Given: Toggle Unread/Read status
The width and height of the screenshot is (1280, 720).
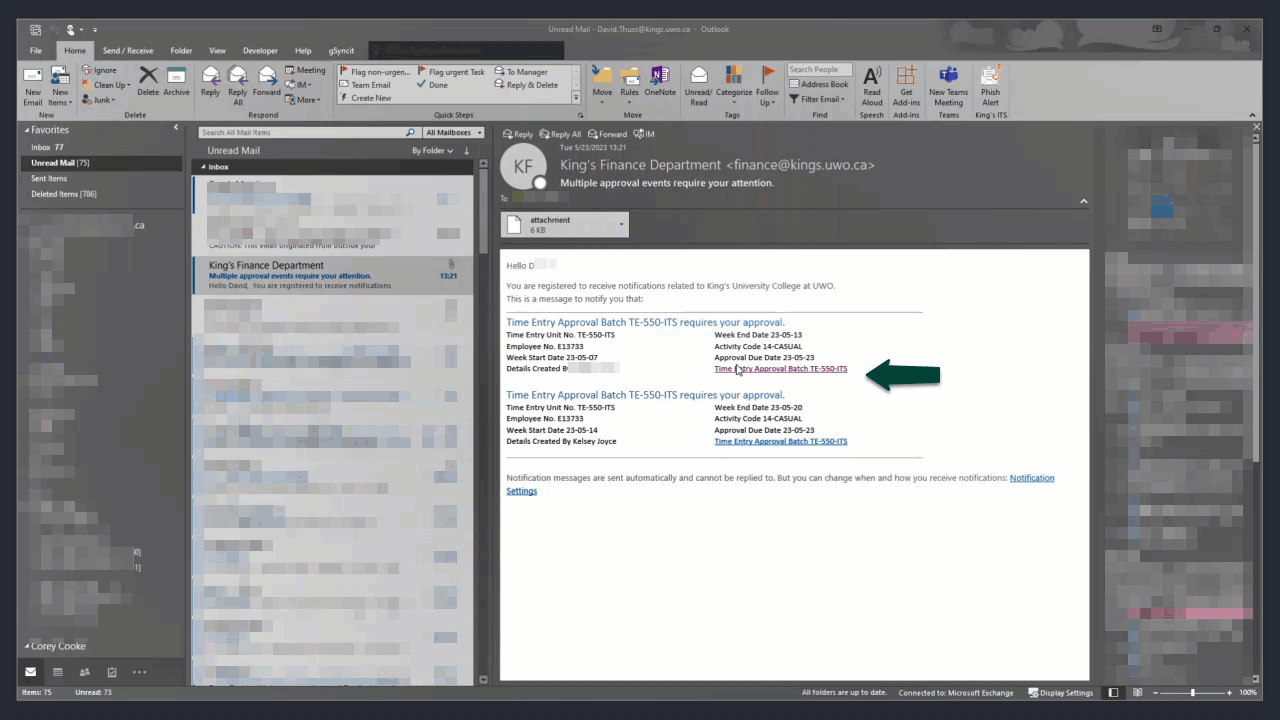Looking at the screenshot, I should point(698,86).
